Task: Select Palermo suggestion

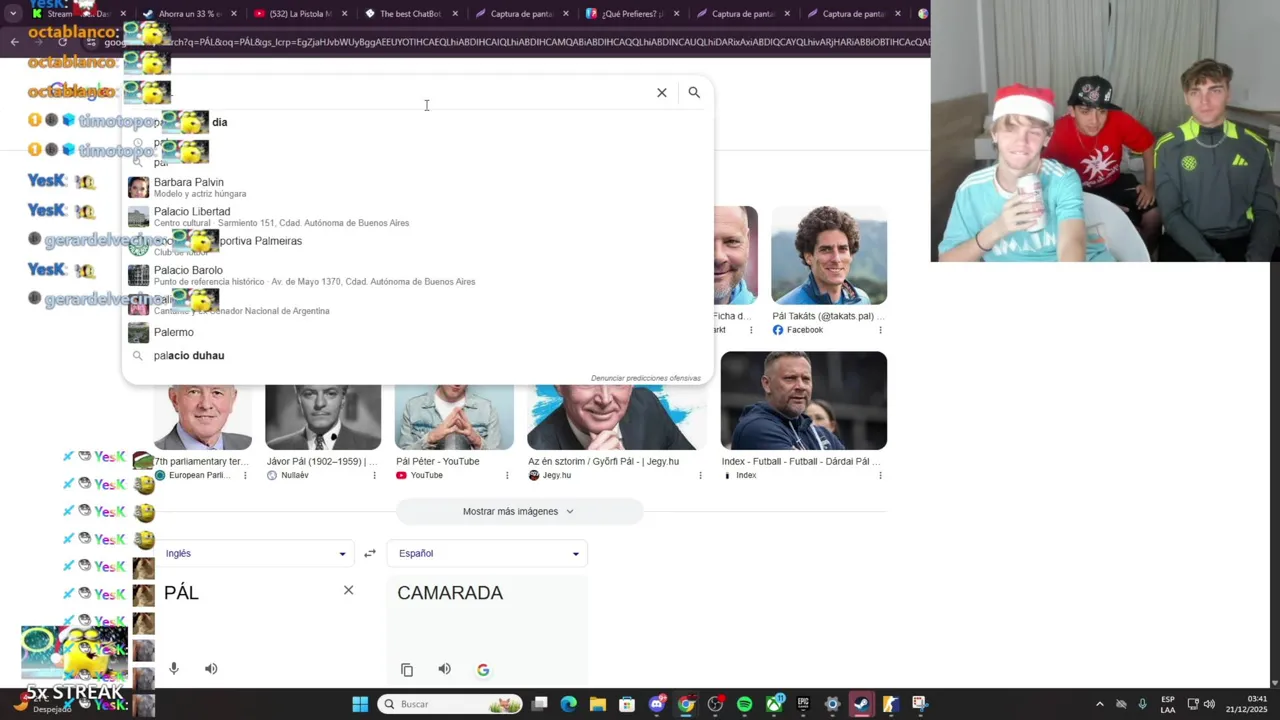Action: pos(418,332)
